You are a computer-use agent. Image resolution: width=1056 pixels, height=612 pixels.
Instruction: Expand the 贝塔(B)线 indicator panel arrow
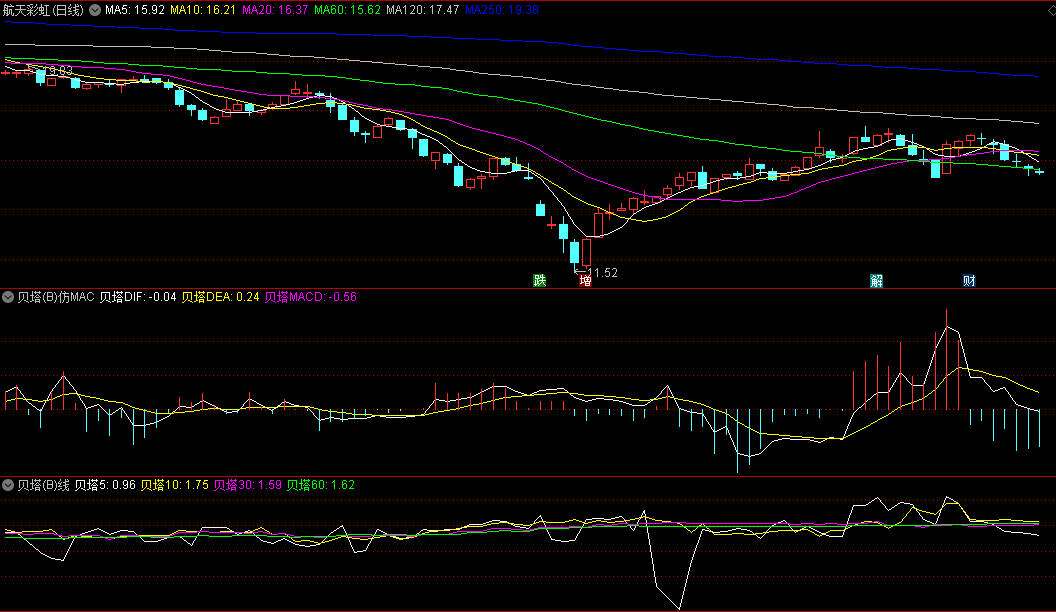8,485
